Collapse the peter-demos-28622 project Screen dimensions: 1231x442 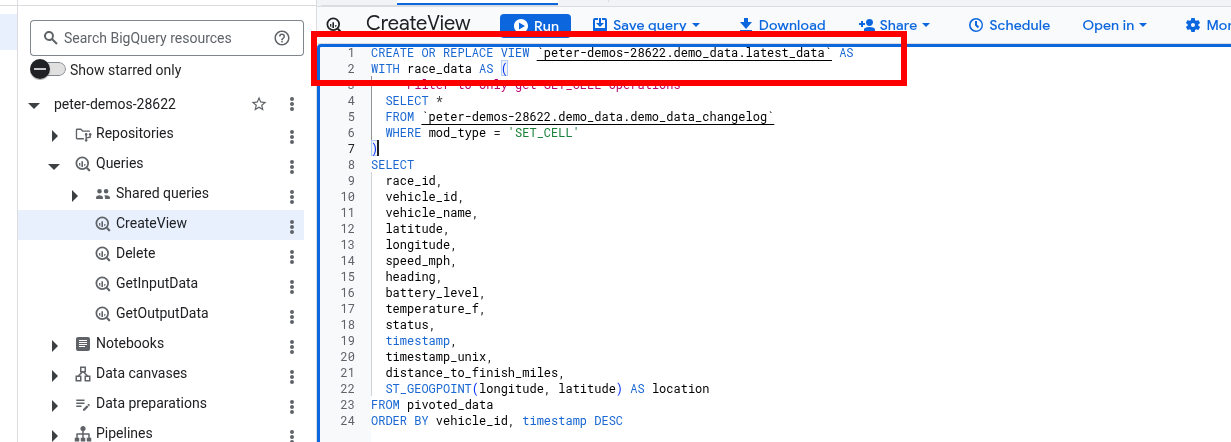pos(35,104)
